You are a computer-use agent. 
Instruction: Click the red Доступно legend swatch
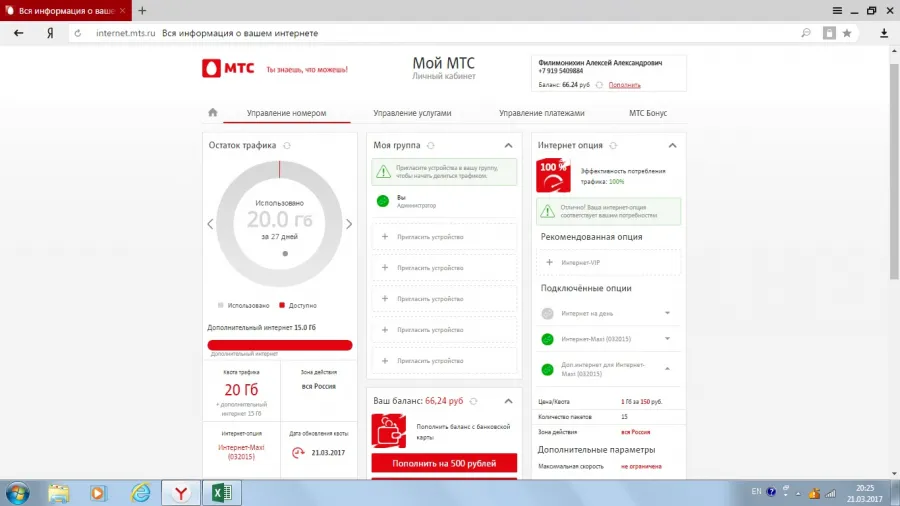(282, 305)
